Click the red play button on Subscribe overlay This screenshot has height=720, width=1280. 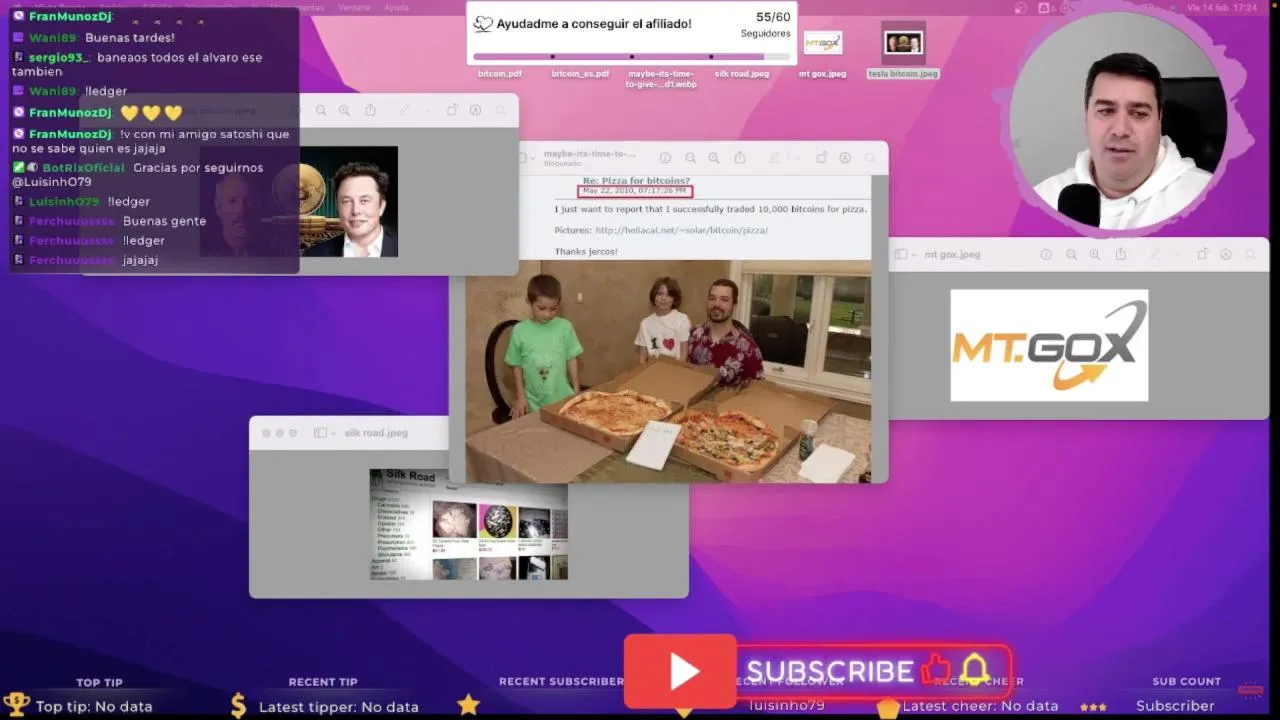(681, 672)
